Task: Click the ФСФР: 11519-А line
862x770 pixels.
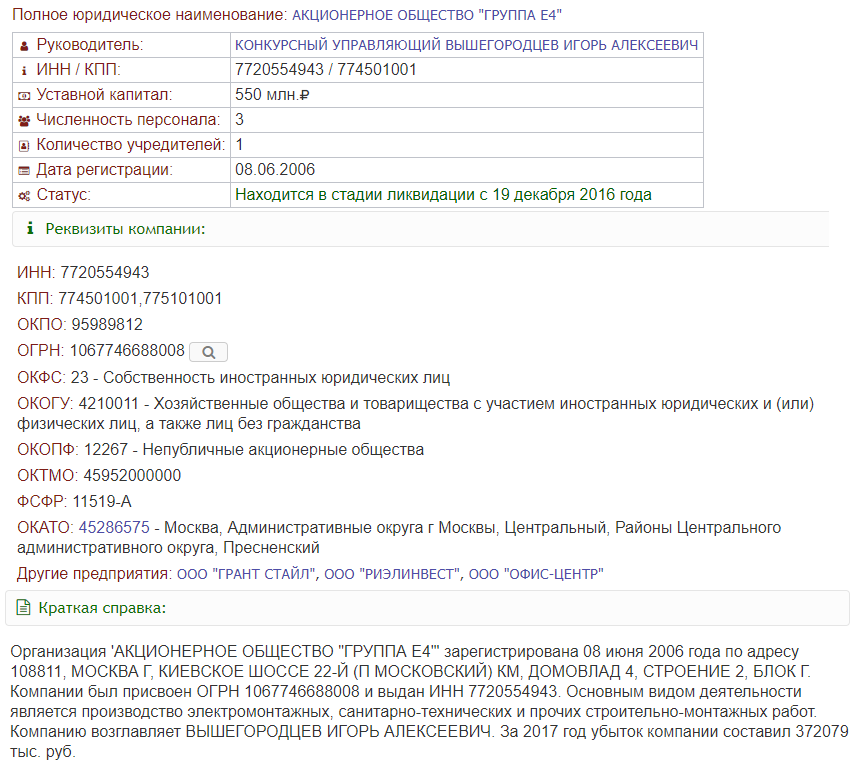Action: click(74, 501)
